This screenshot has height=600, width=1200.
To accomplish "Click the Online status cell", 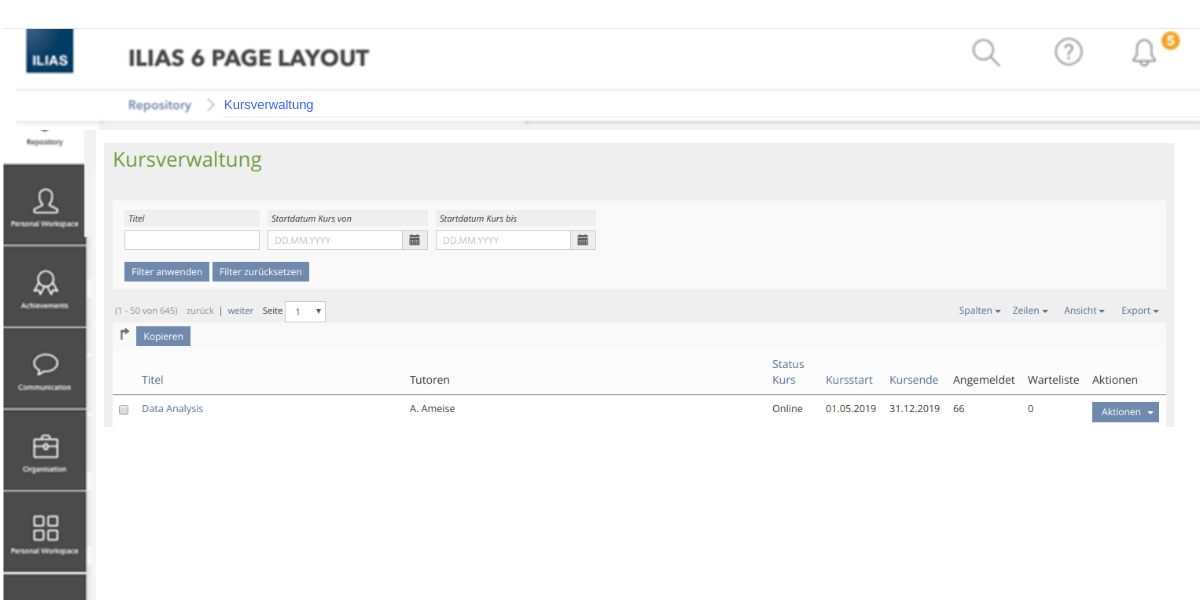I will (x=787, y=409).
